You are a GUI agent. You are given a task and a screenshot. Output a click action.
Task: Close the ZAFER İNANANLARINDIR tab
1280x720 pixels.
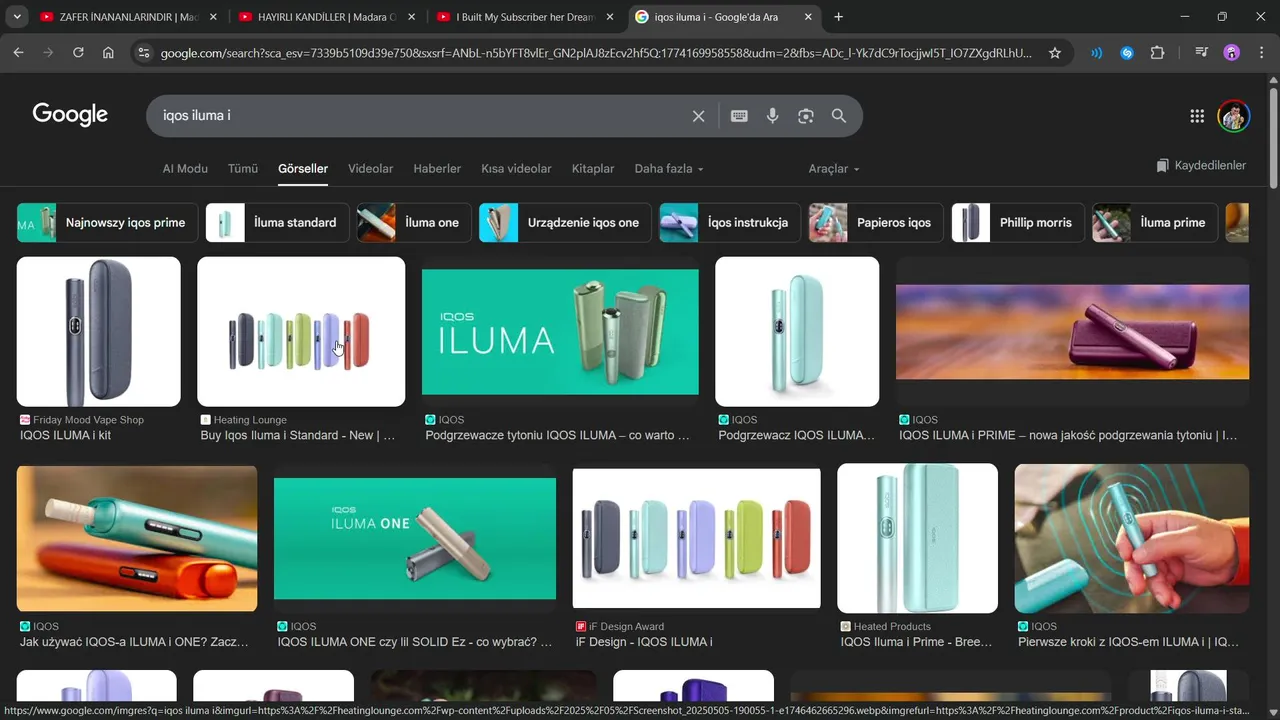(x=213, y=17)
